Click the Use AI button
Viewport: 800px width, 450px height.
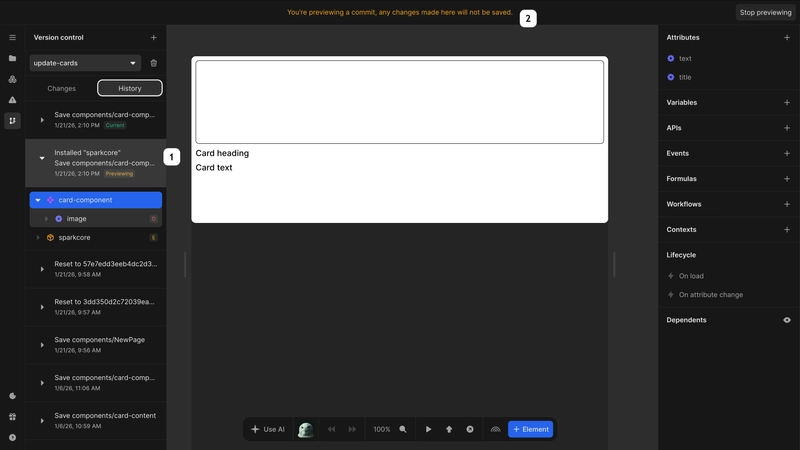[x=268, y=429]
